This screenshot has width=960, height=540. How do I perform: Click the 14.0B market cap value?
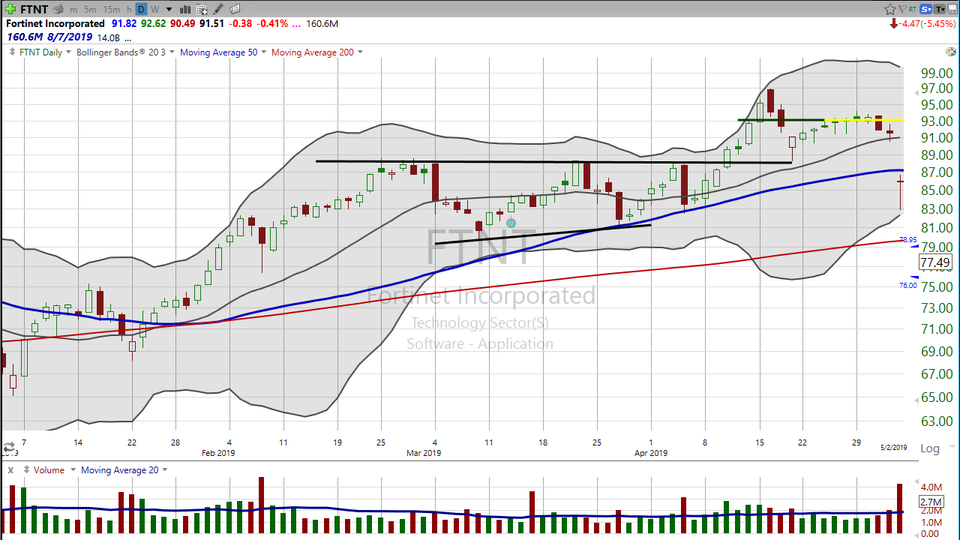pos(108,37)
